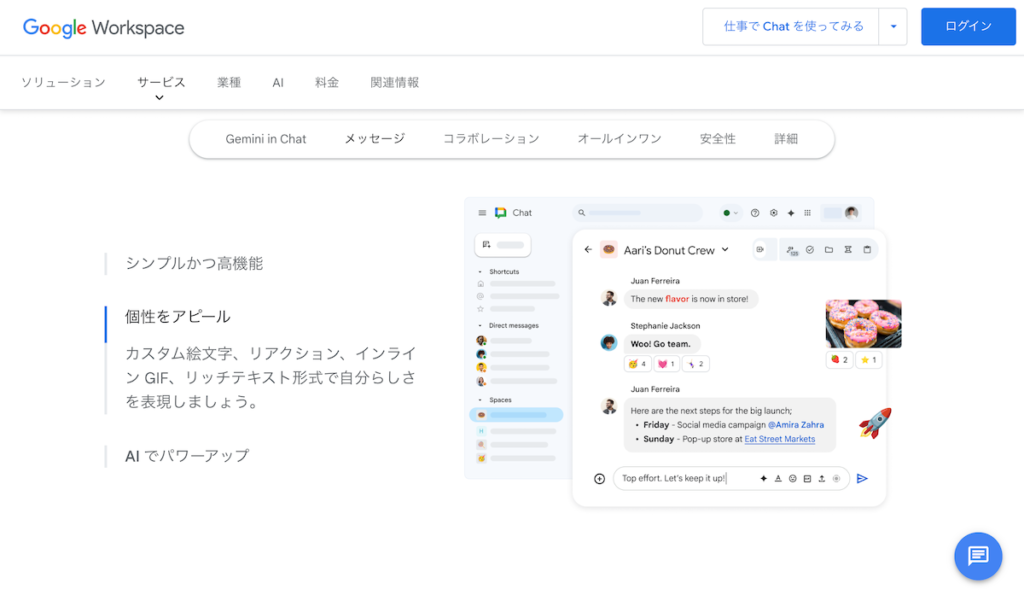The image size is (1024, 601).
Task: Open the emoji picker in message box
Action: (793, 479)
